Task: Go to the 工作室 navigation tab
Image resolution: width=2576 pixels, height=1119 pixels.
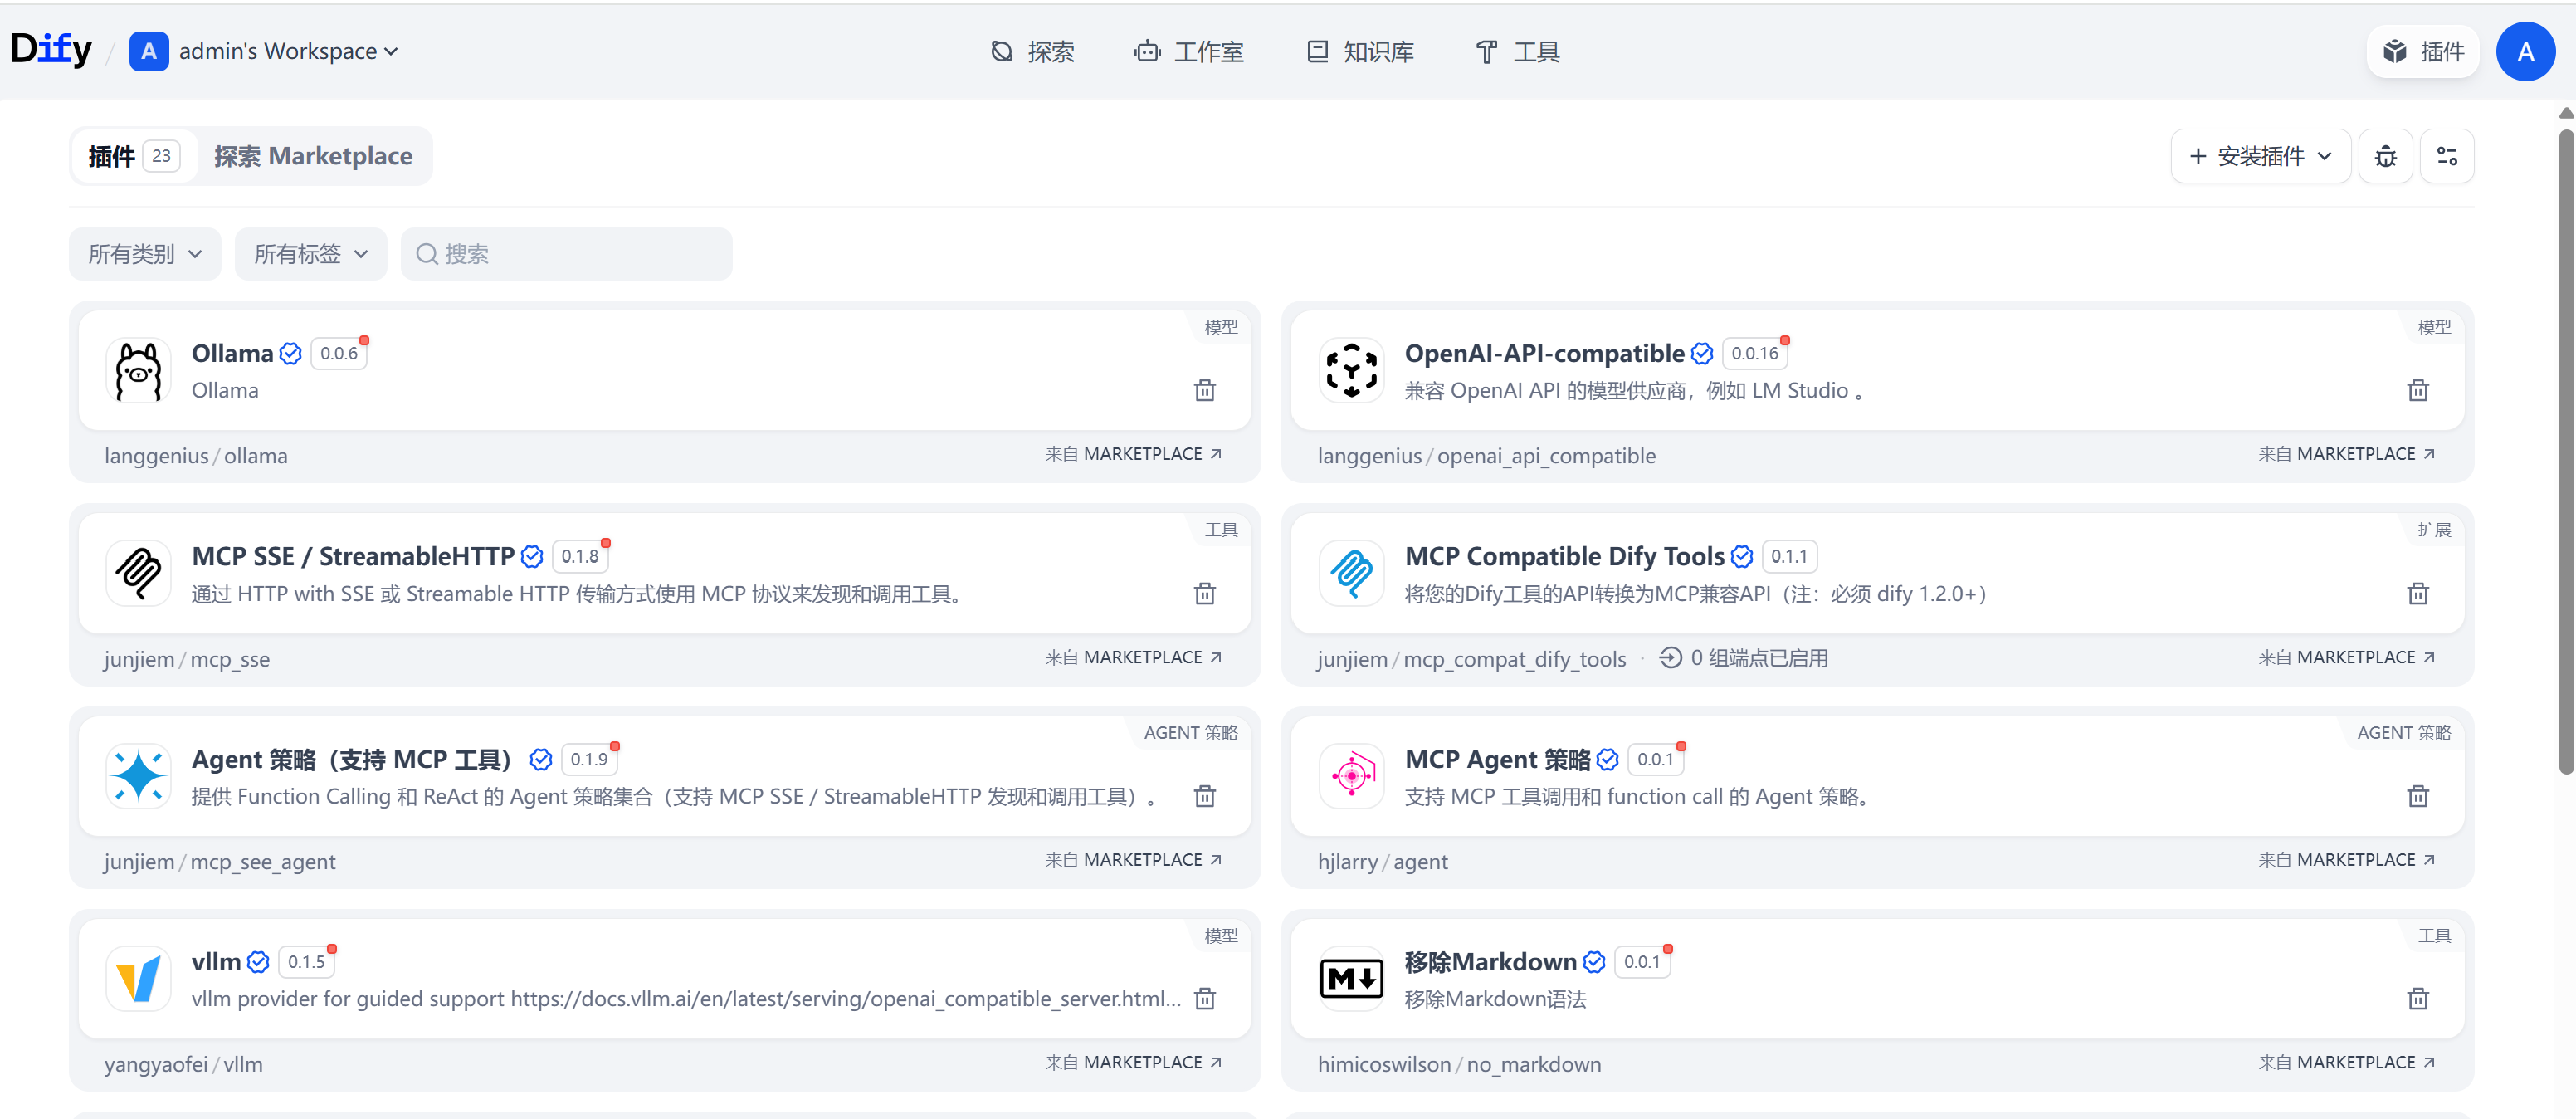Action: [1189, 52]
